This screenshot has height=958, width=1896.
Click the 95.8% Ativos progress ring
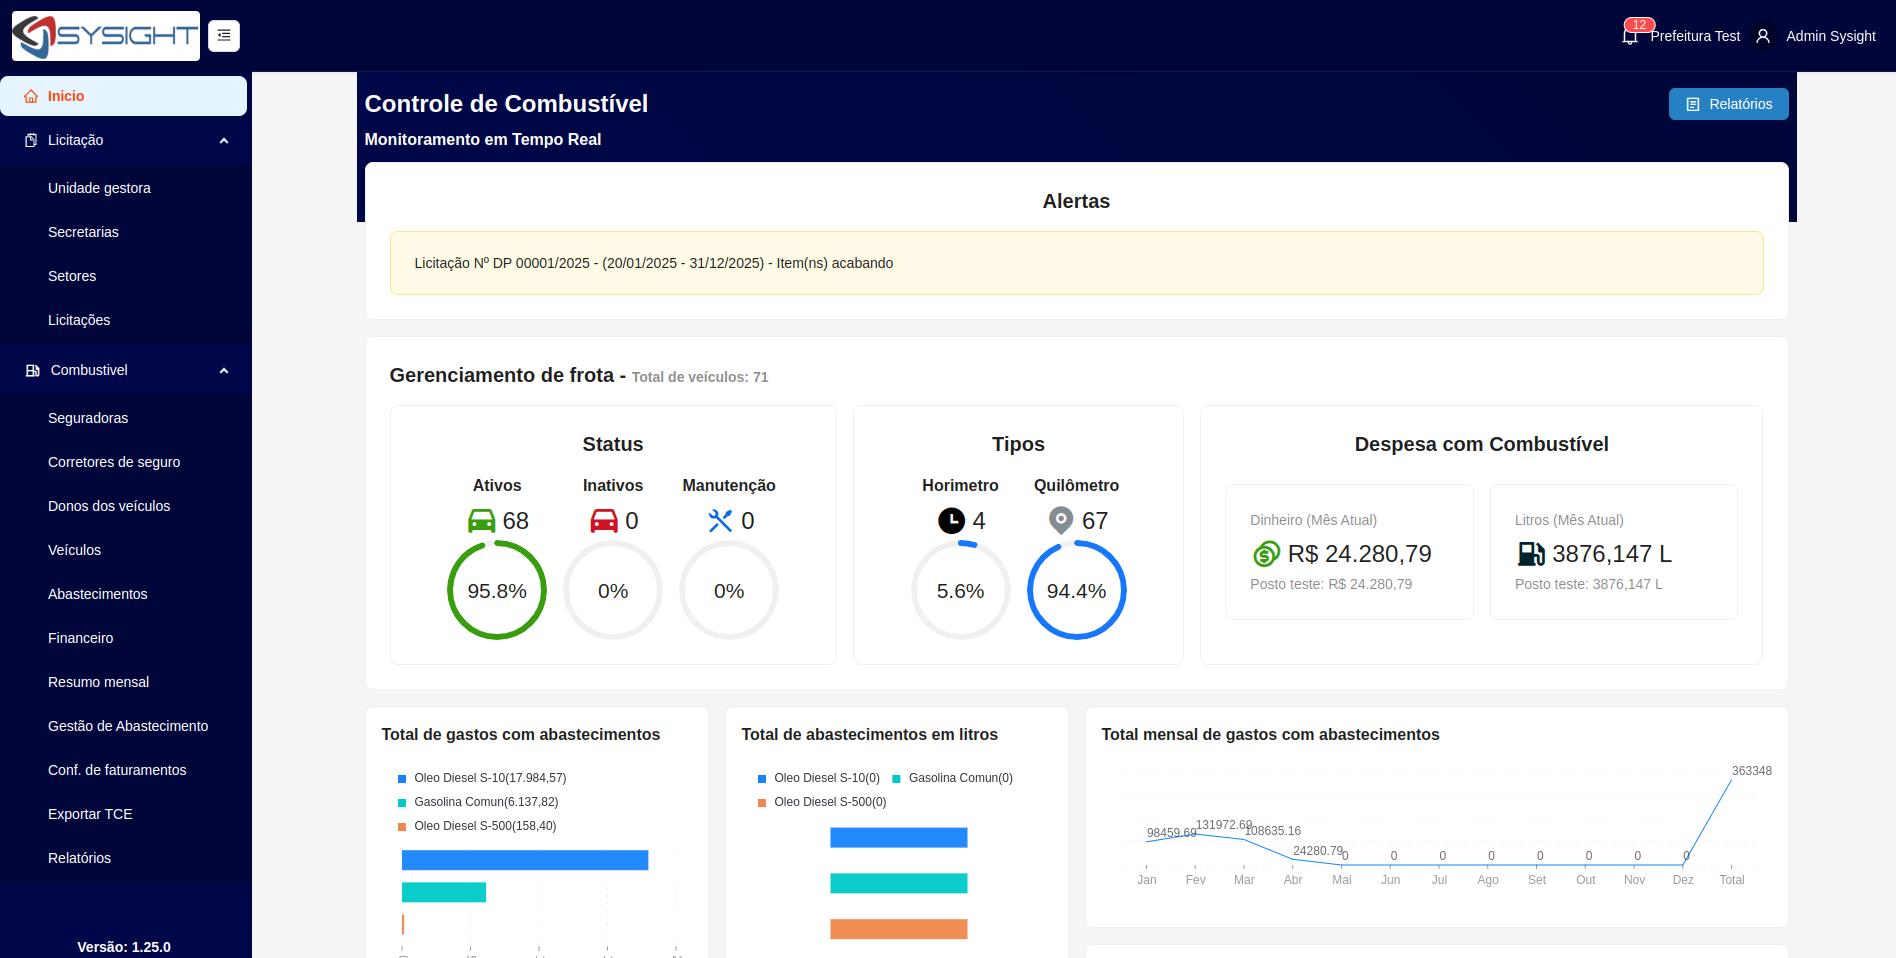point(497,591)
